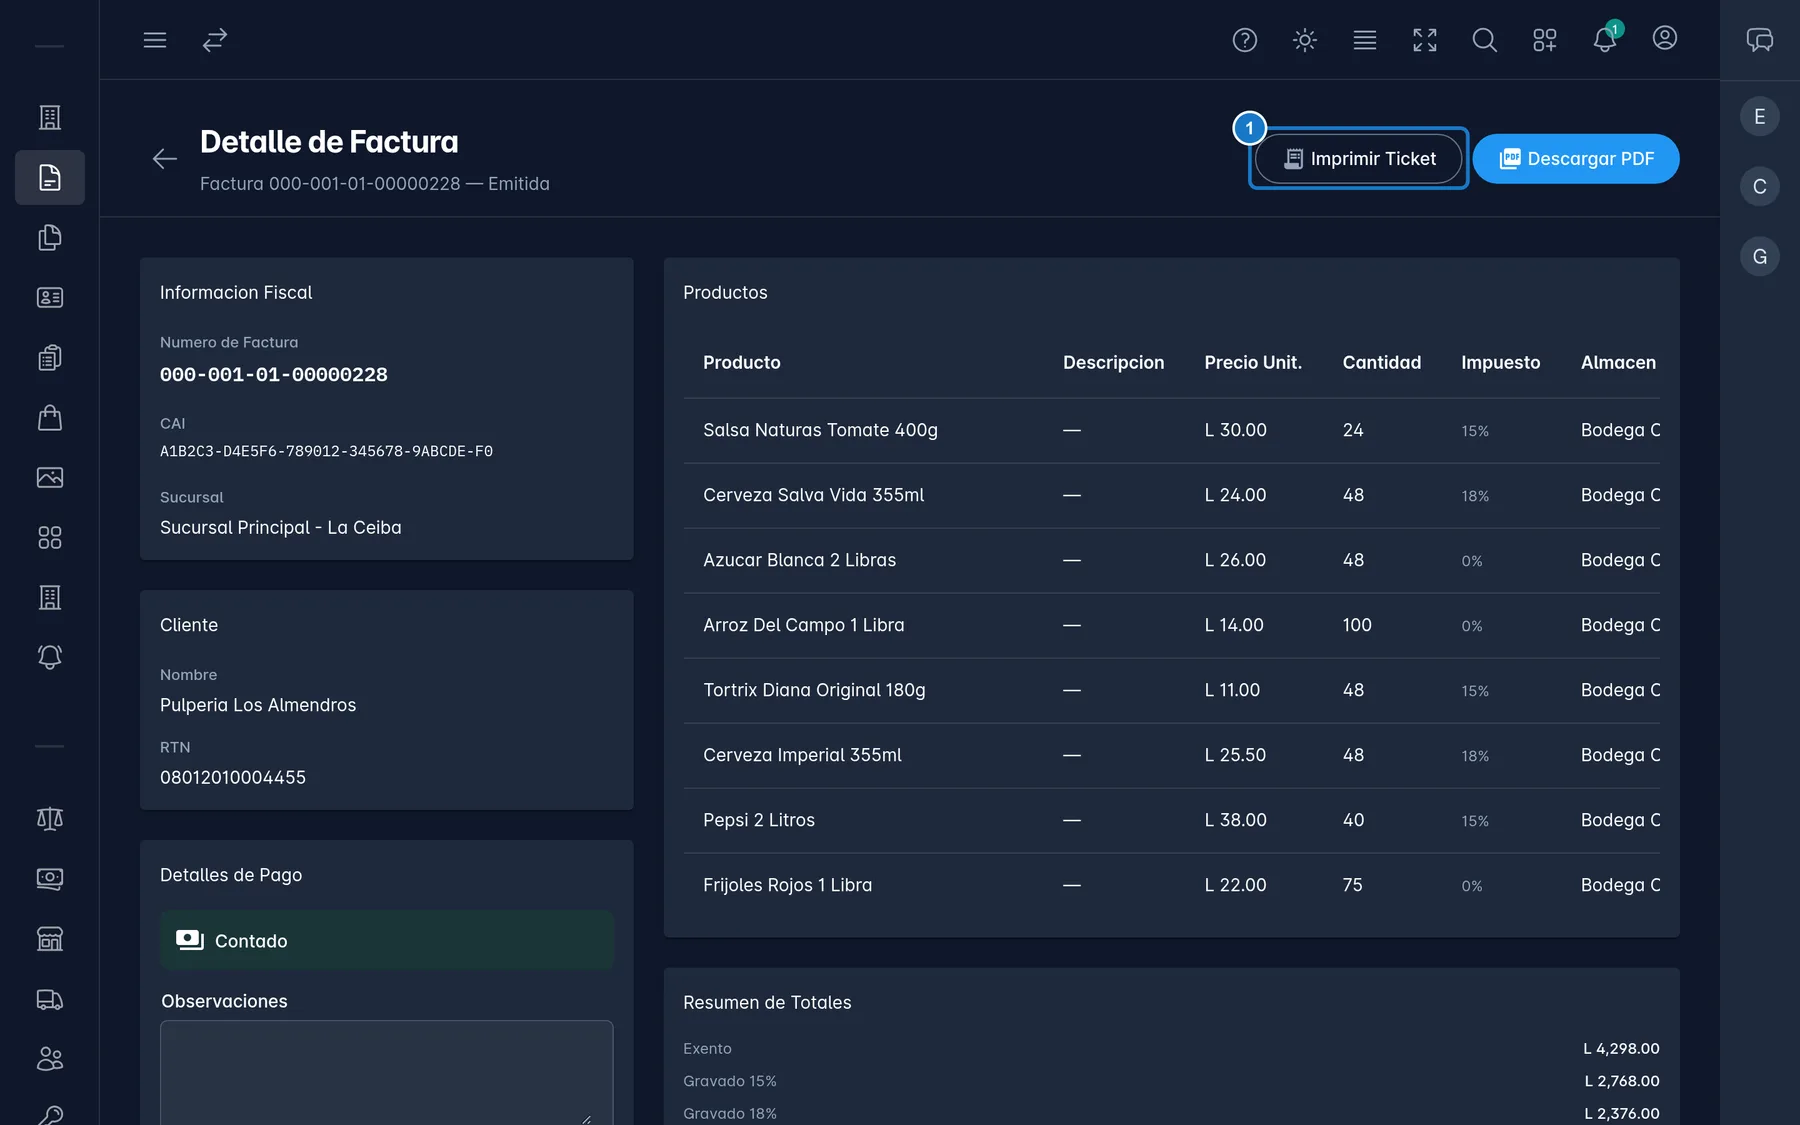
Task: Open the clipboard list sidebar icon
Action: click(50, 358)
